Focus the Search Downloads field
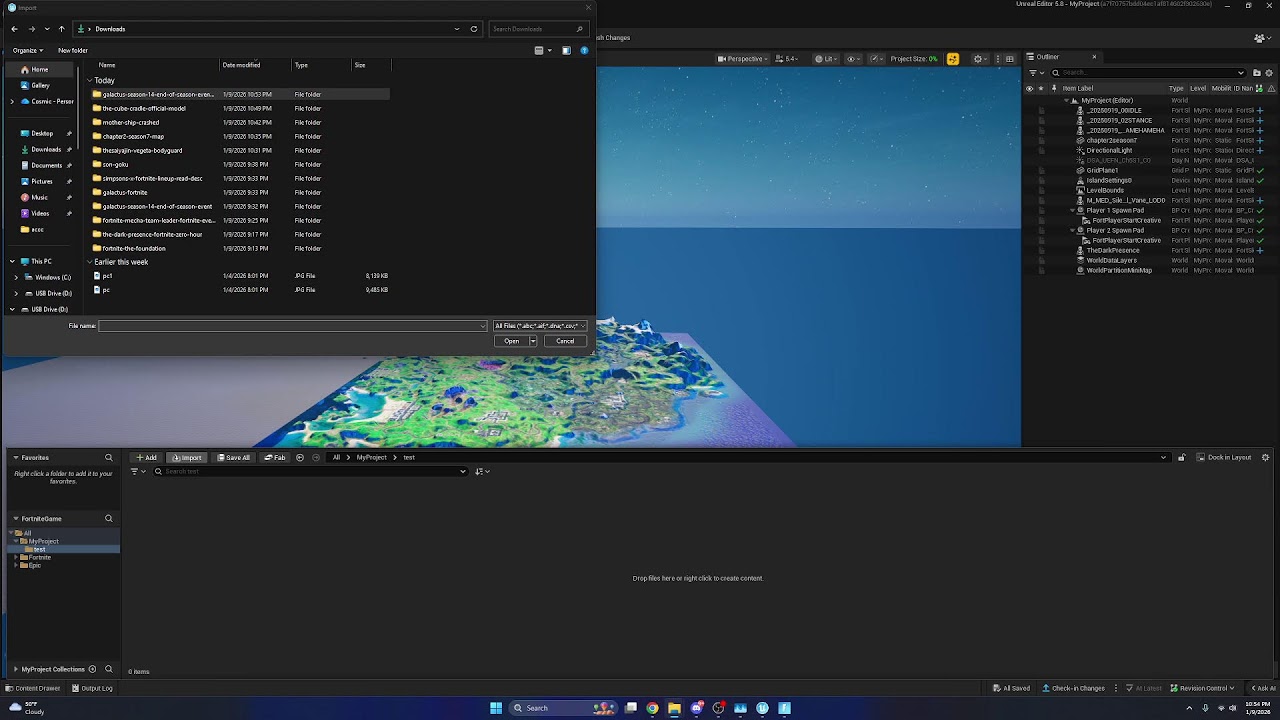Viewport: 1280px width, 720px height. coord(538,29)
